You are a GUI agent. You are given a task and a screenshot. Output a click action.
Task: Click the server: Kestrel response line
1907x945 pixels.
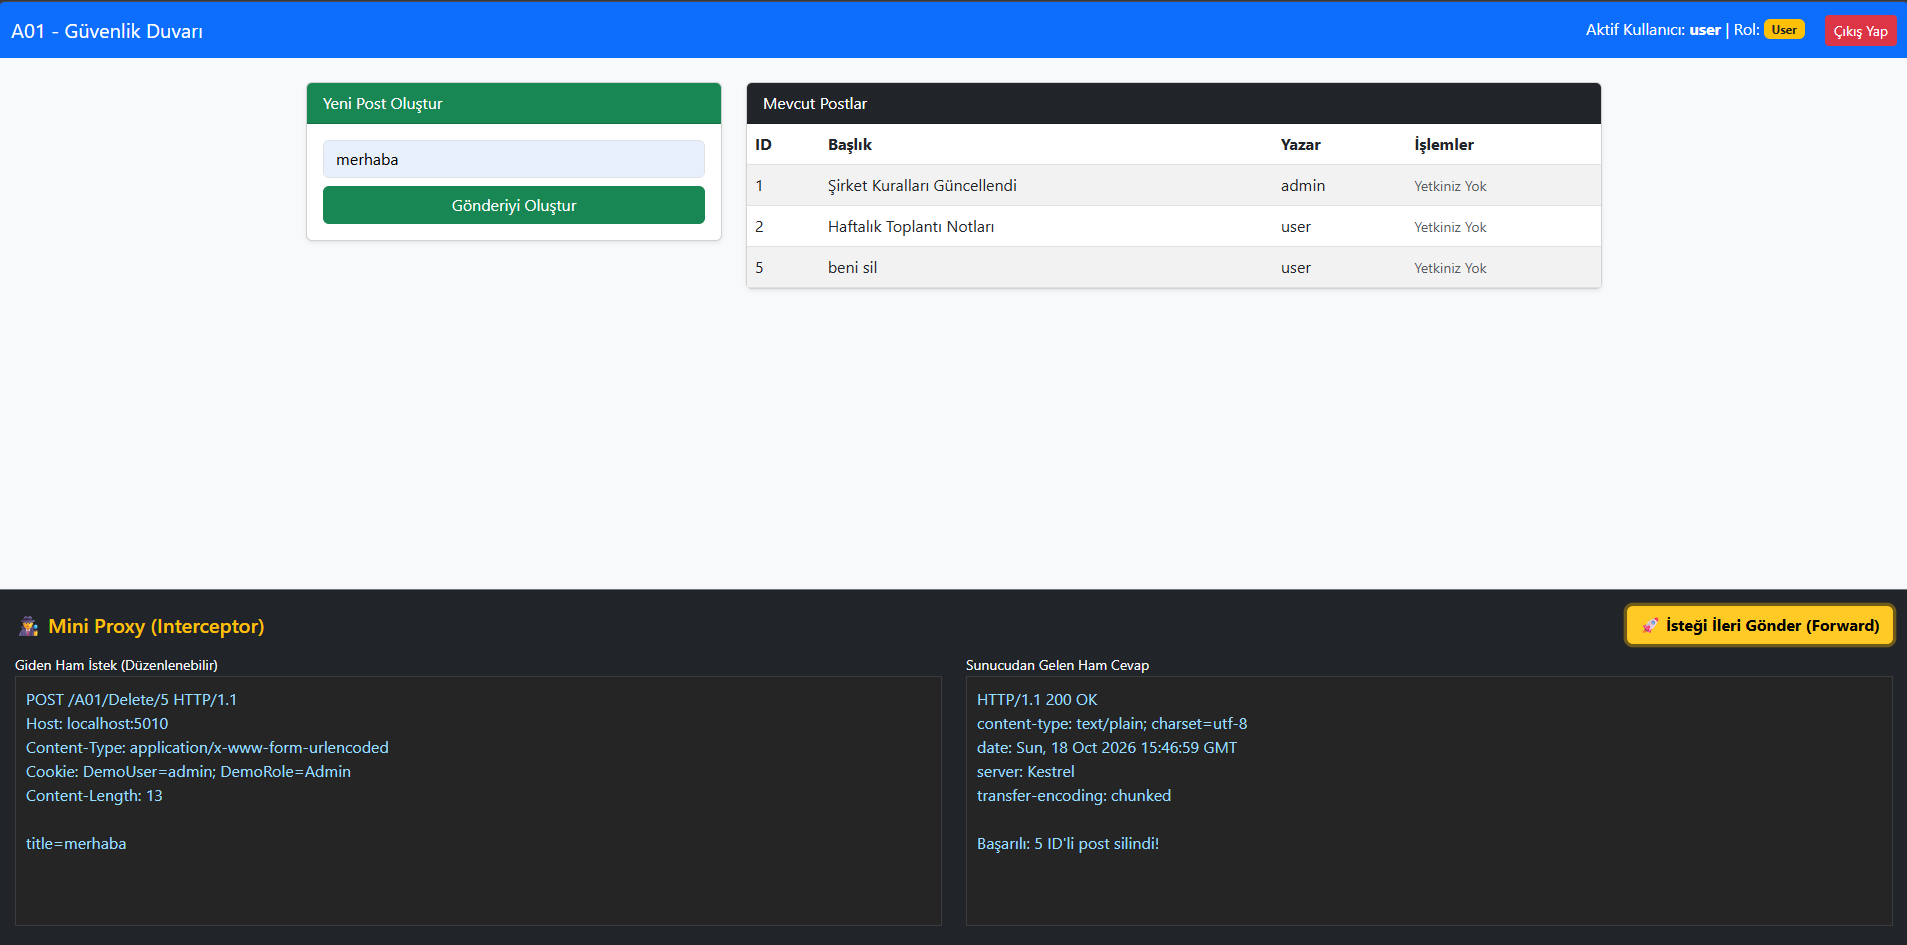(1026, 772)
